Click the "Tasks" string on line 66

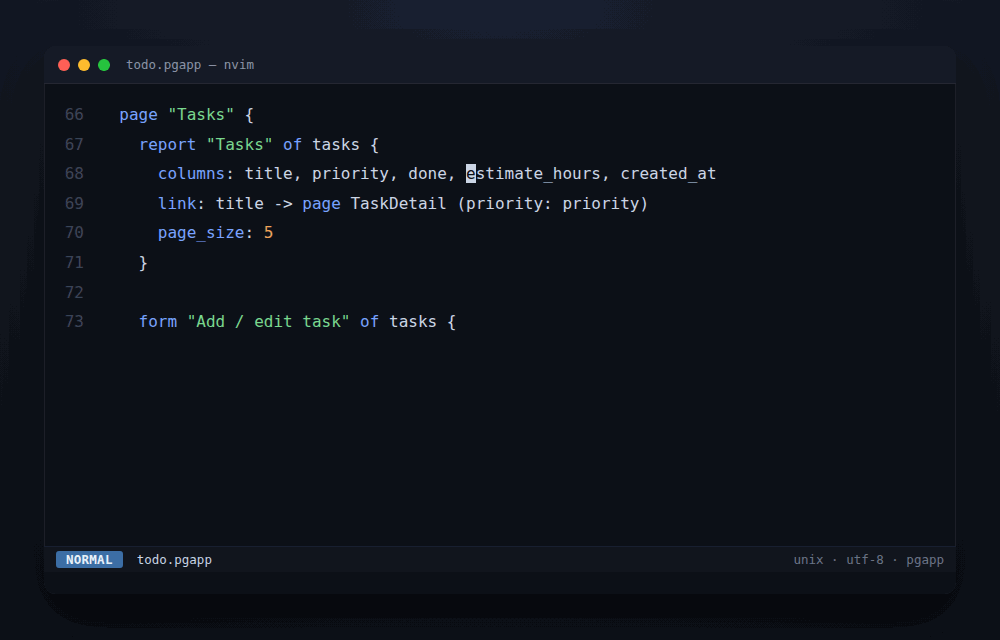point(201,115)
